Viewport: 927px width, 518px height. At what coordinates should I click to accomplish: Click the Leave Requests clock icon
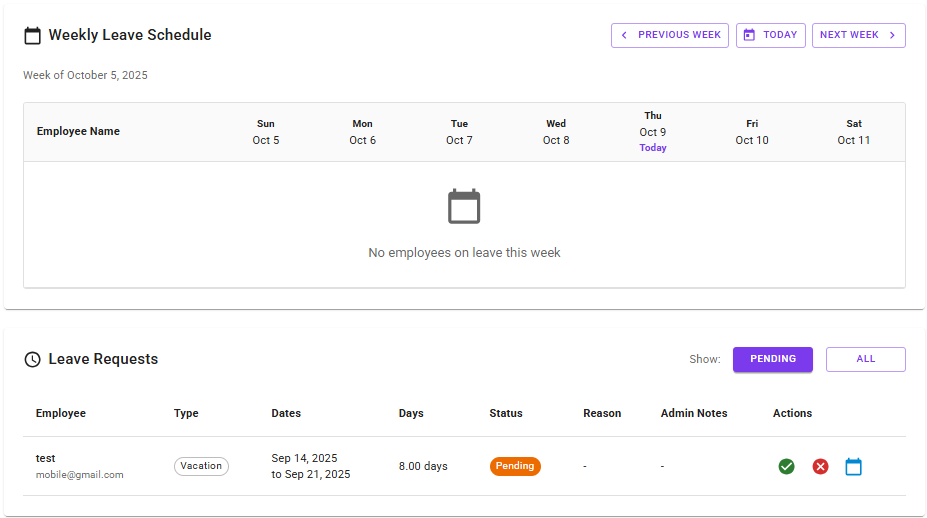pos(32,359)
